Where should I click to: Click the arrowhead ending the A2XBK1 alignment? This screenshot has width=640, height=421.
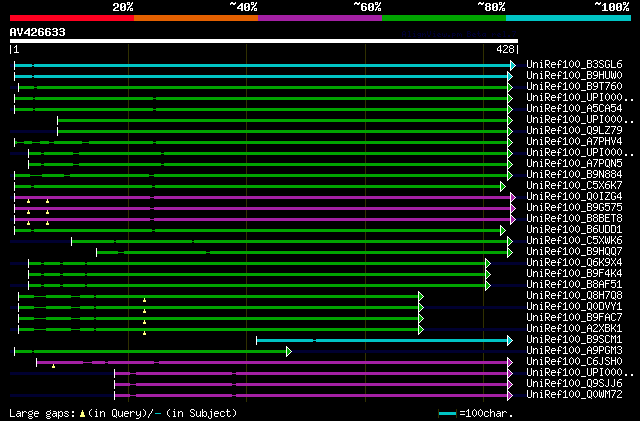point(421,330)
